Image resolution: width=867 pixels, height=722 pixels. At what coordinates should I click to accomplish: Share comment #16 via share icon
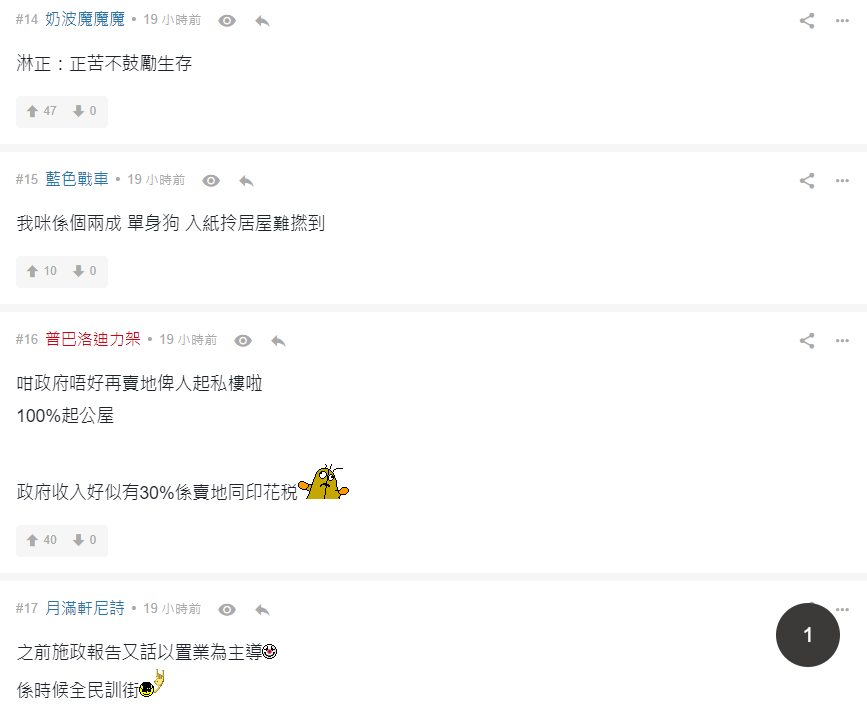click(807, 341)
